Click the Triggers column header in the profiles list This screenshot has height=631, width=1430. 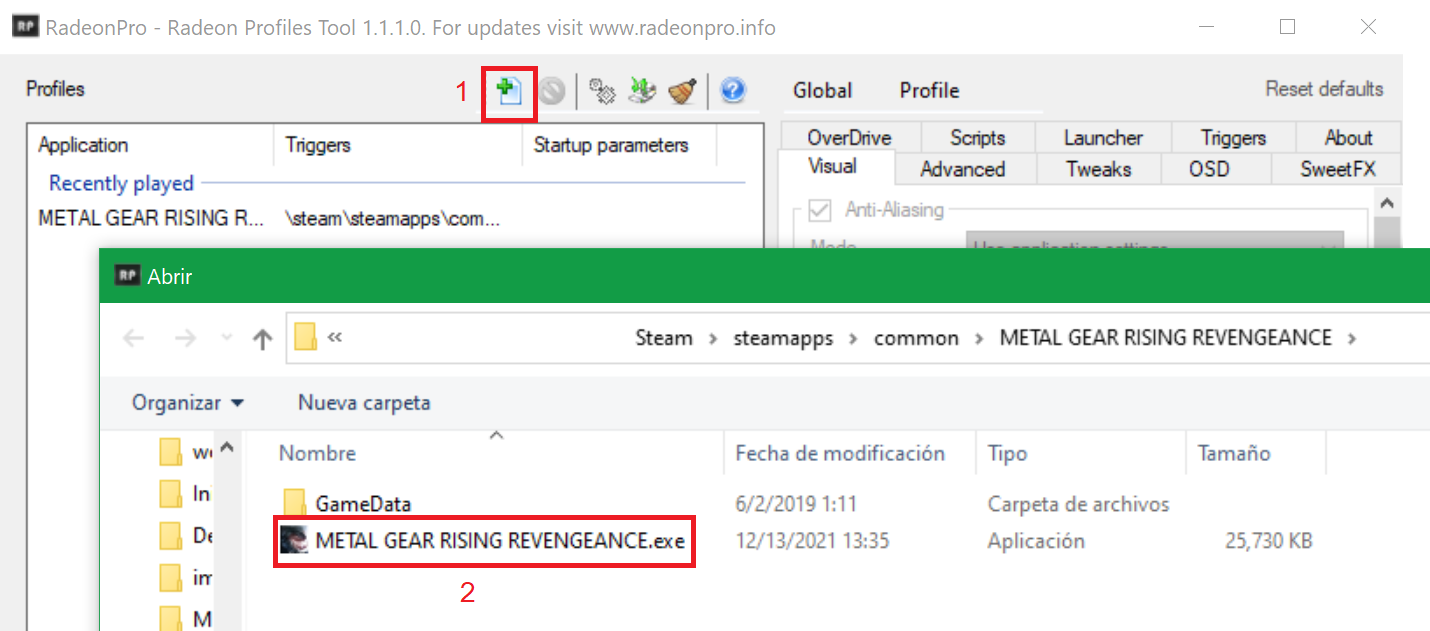(398, 145)
